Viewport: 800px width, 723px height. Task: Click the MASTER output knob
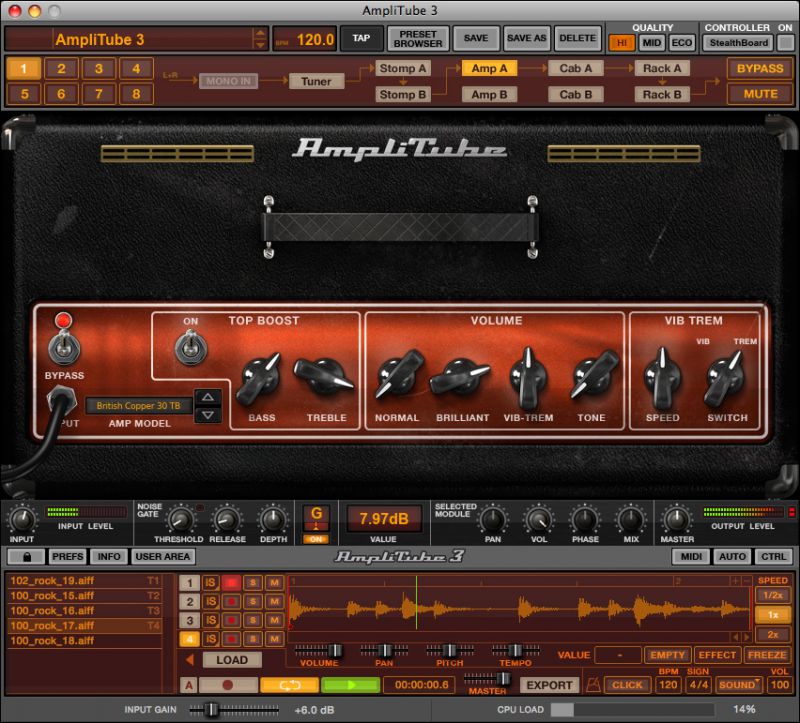click(x=677, y=519)
